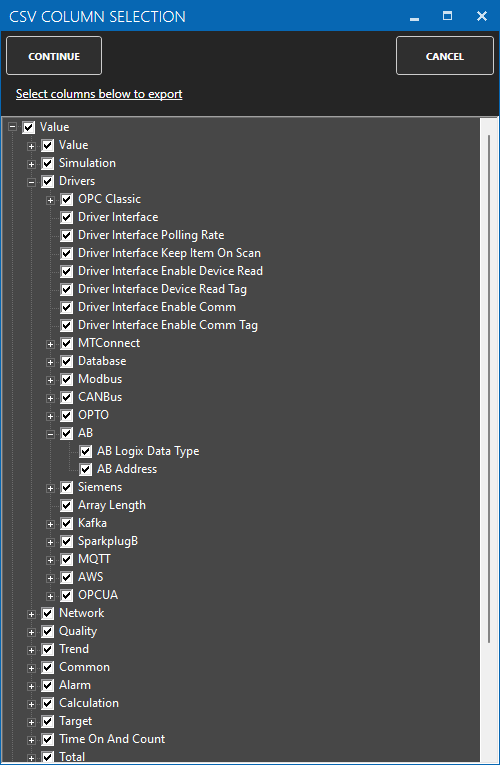
Task: Collapse the AB node
Action: pyautogui.click(x=50, y=434)
